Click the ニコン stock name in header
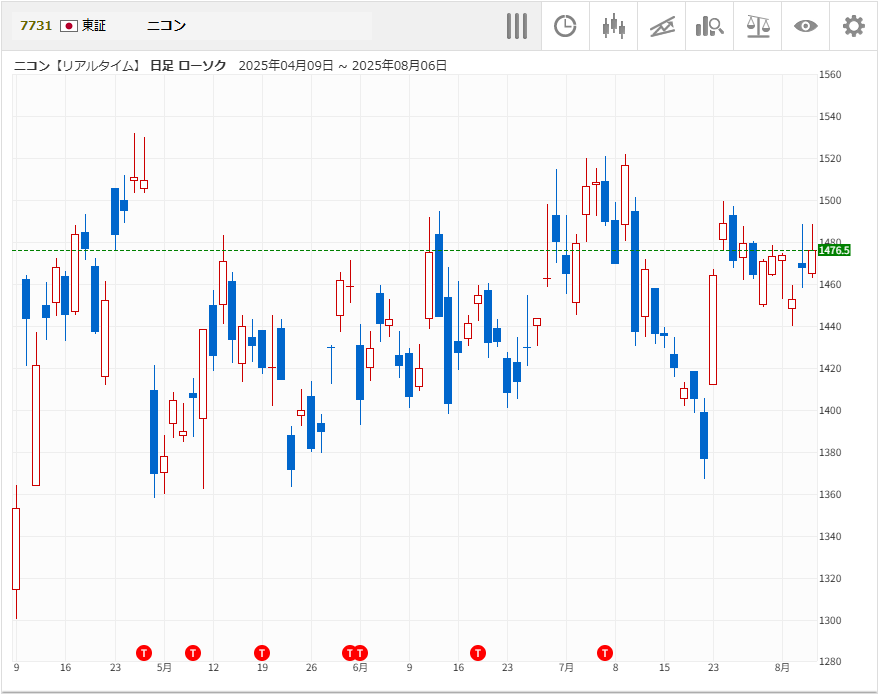Screen dimensions: 880x694 click(166, 26)
